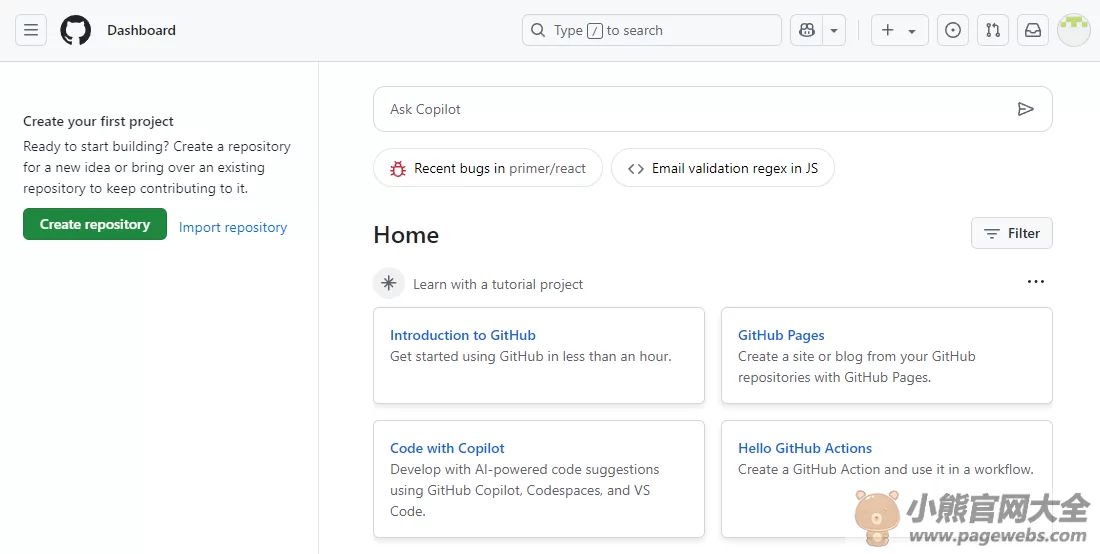Open the hamburger navigation menu
Viewport: 1100px width, 554px height.
pyautogui.click(x=31, y=30)
